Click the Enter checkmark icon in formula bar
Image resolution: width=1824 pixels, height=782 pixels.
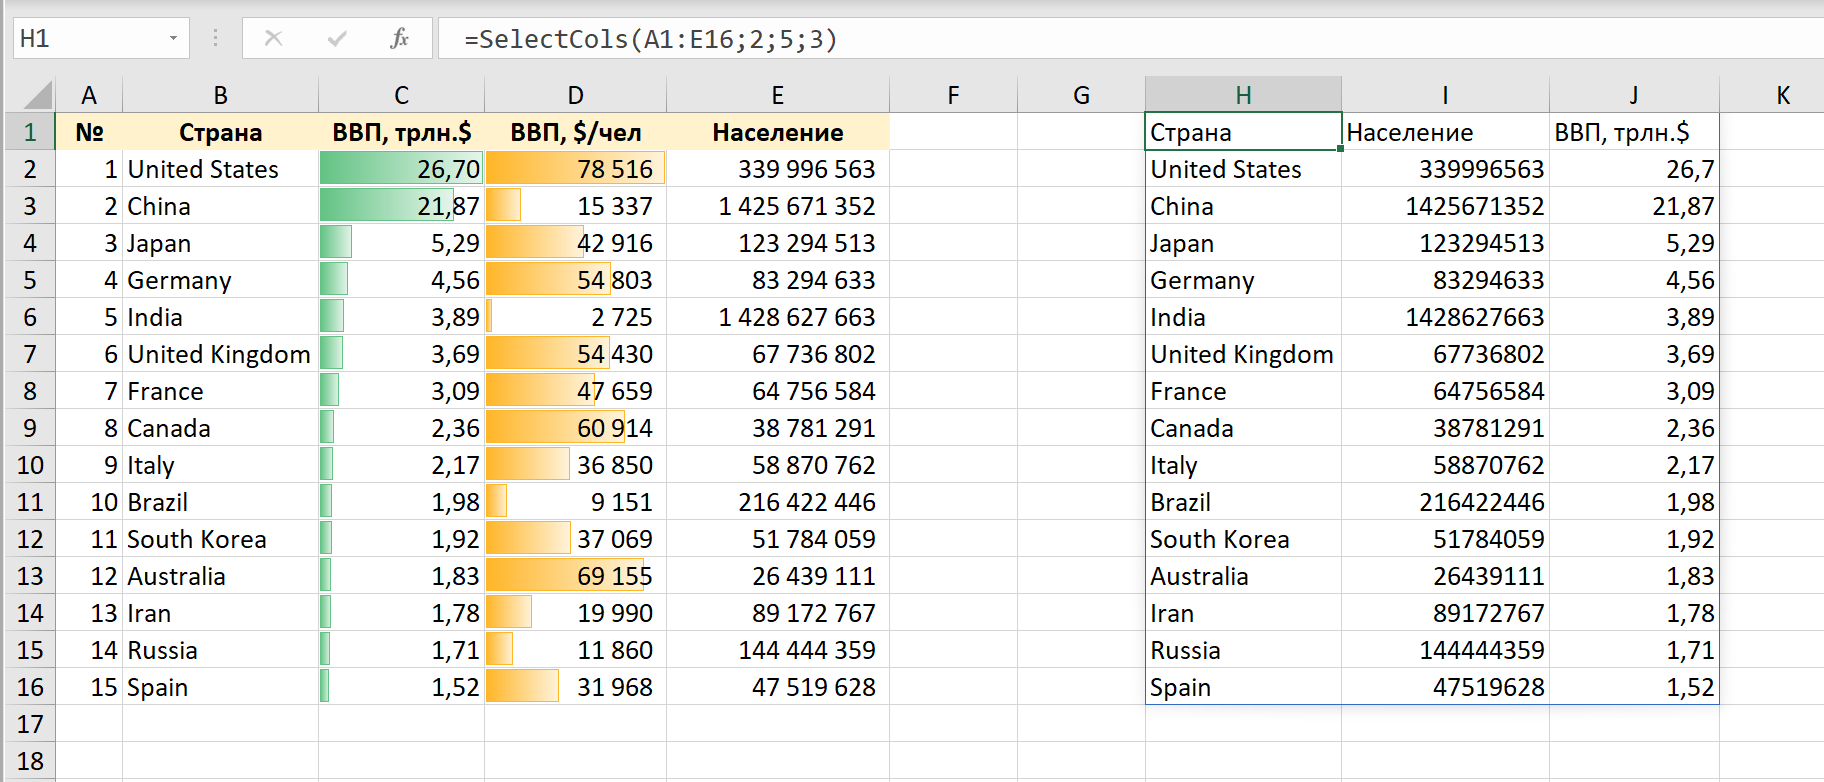tap(337, 39)
